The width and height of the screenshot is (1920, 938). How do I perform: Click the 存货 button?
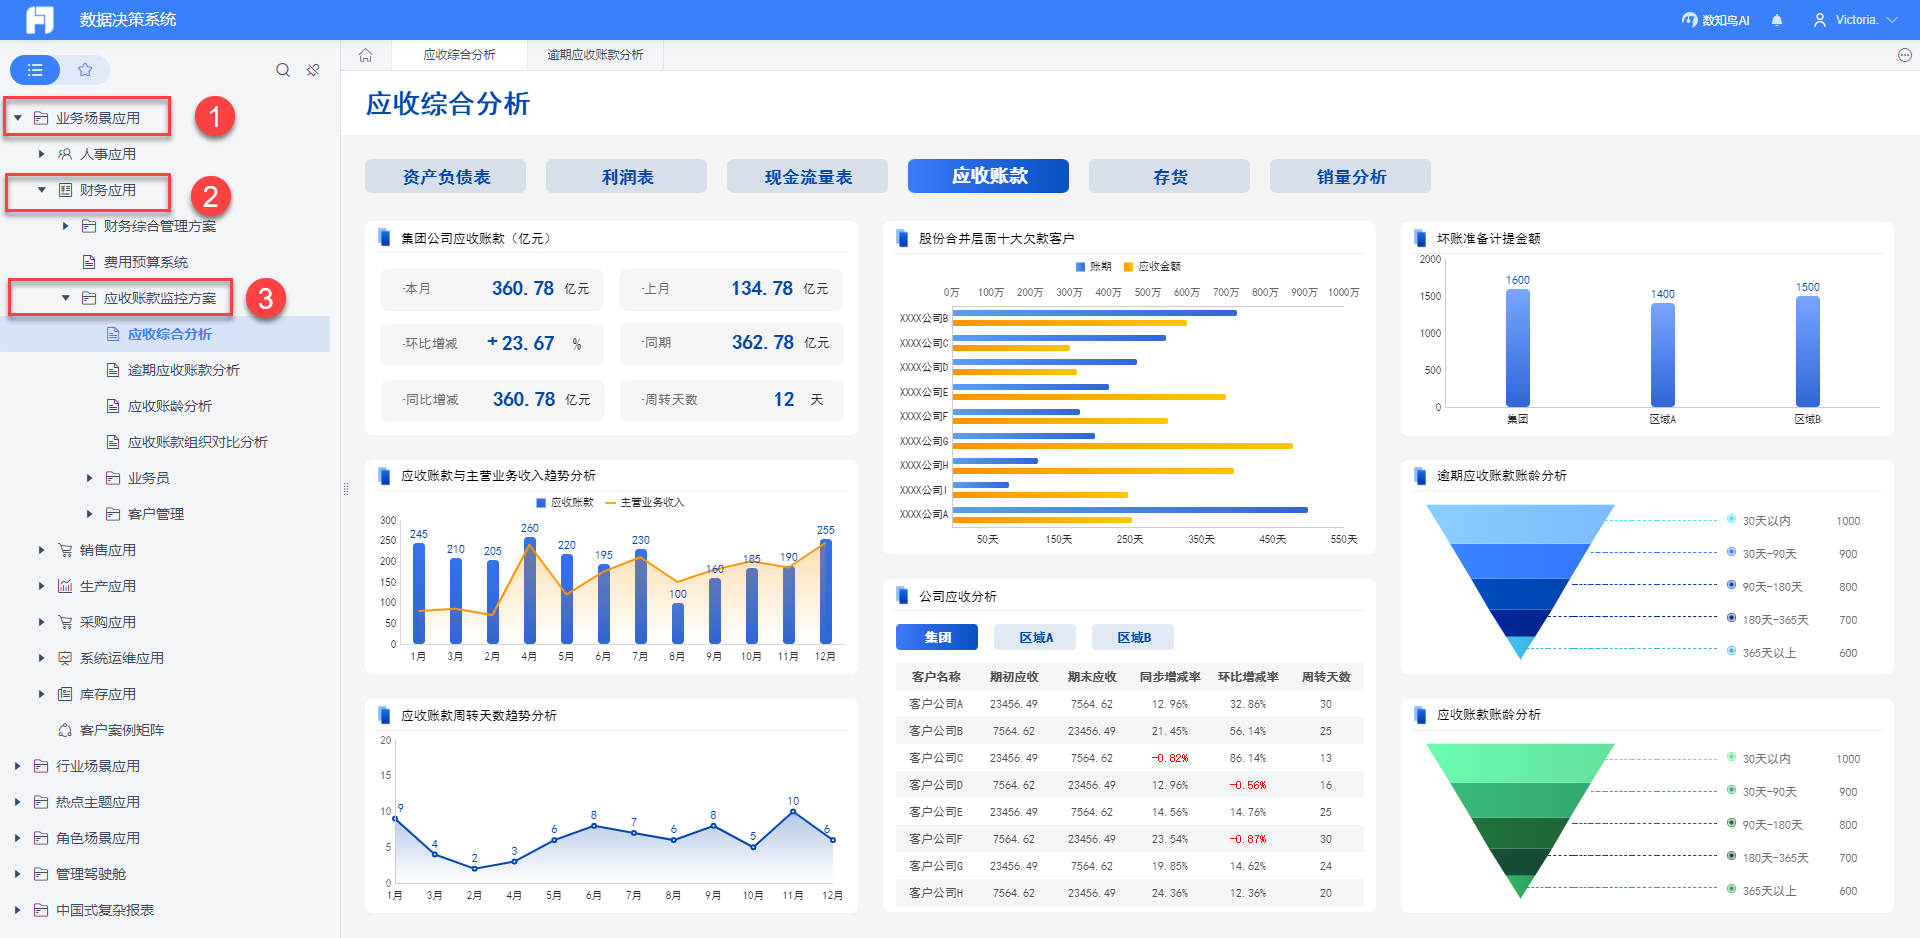point(1169,176)
